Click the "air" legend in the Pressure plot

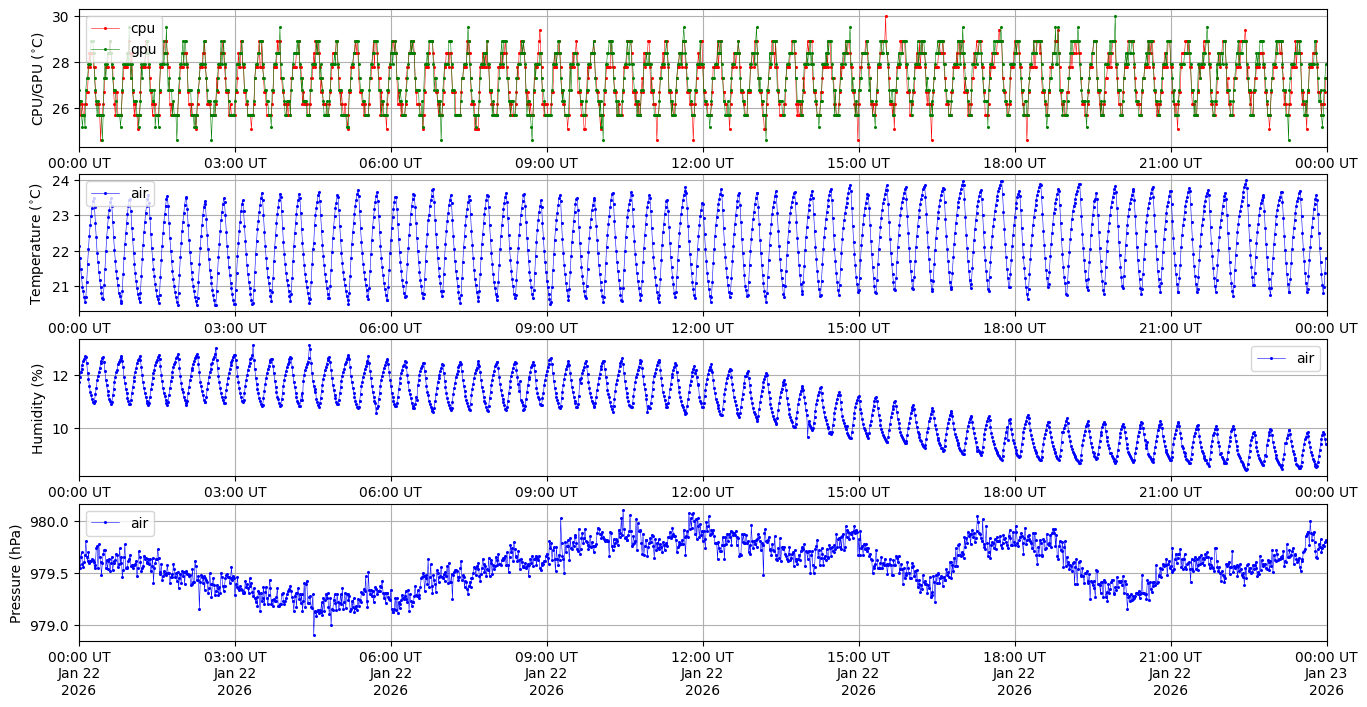(x=139, y=522)
